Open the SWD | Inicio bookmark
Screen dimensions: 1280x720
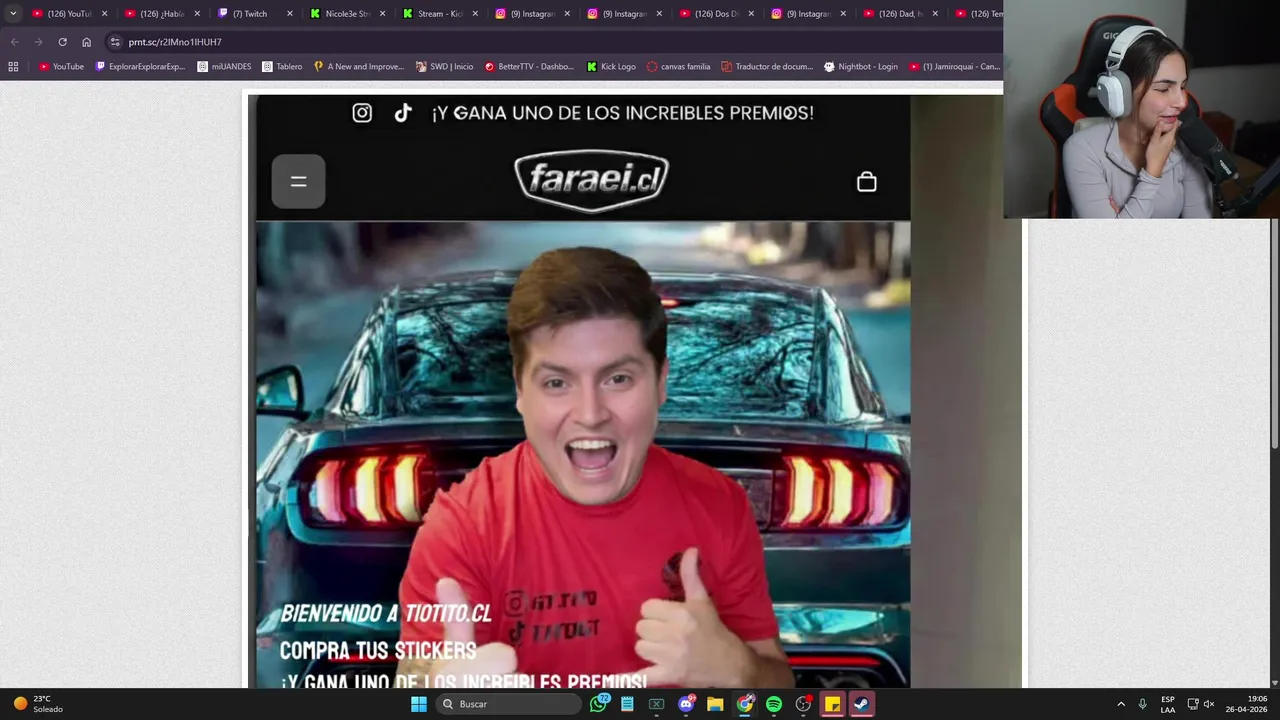(x=444, y=67)
